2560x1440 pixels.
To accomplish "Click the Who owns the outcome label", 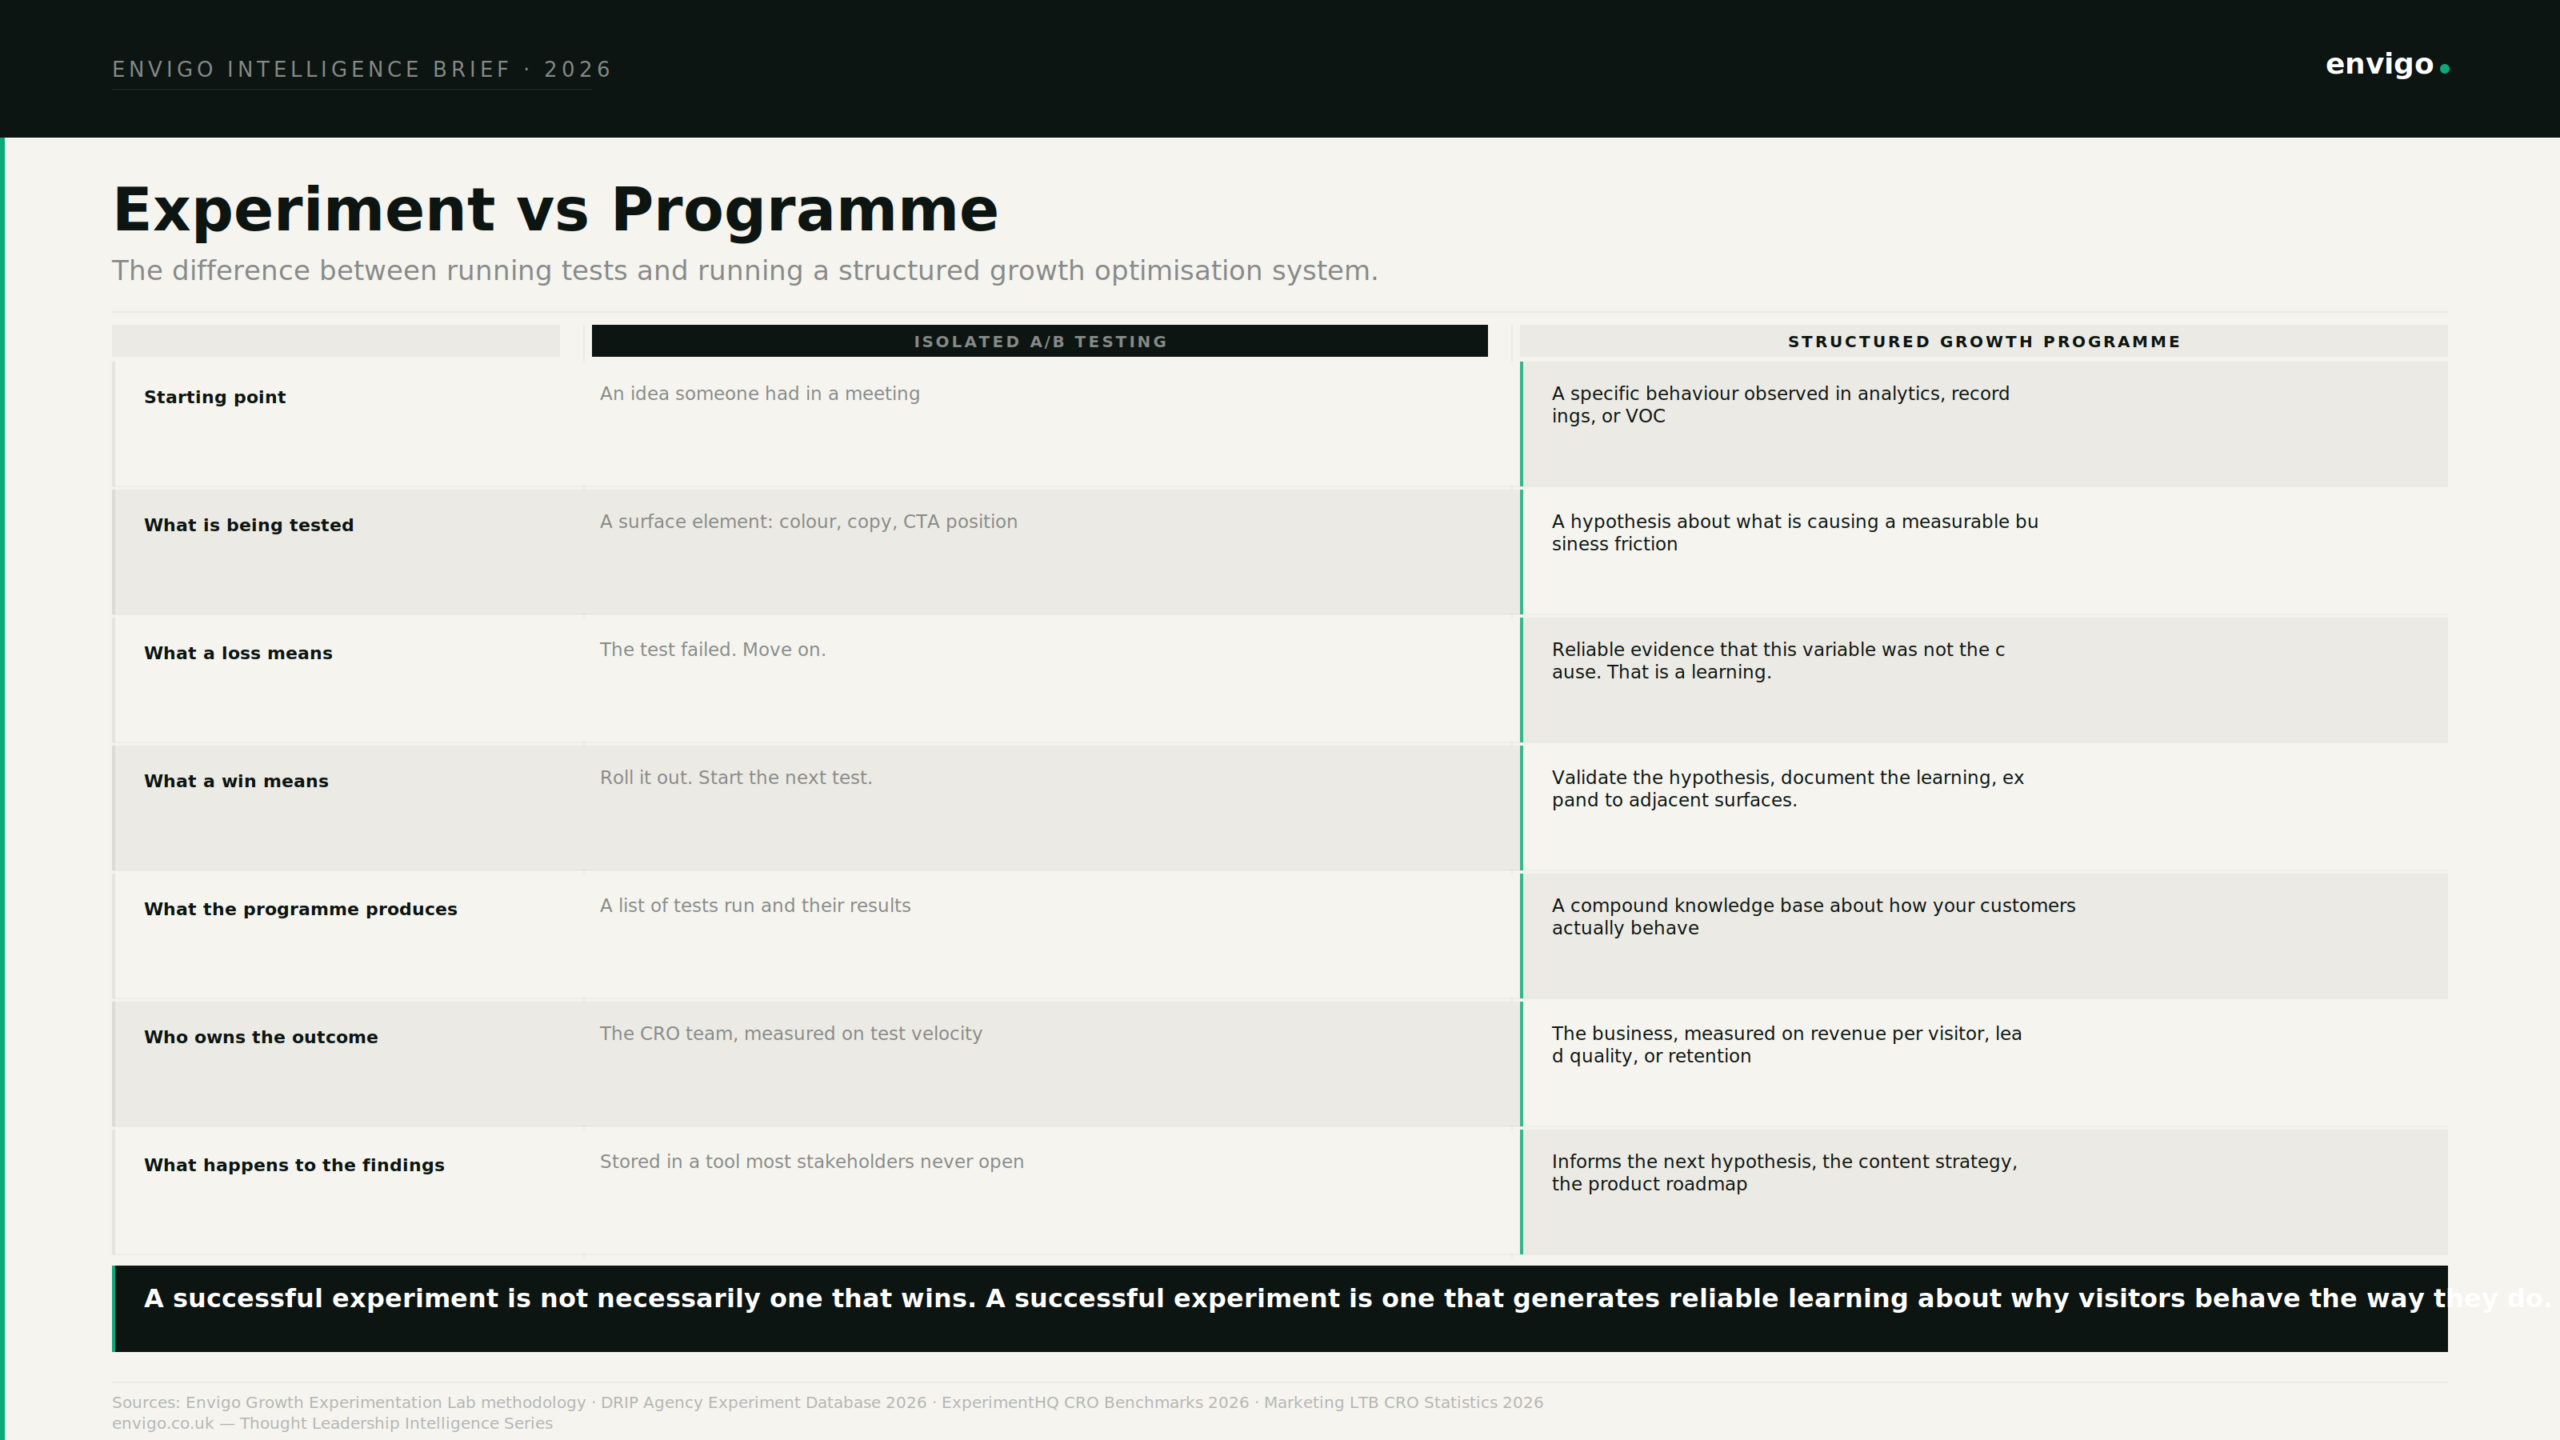I will click(x=261, y=1037).
